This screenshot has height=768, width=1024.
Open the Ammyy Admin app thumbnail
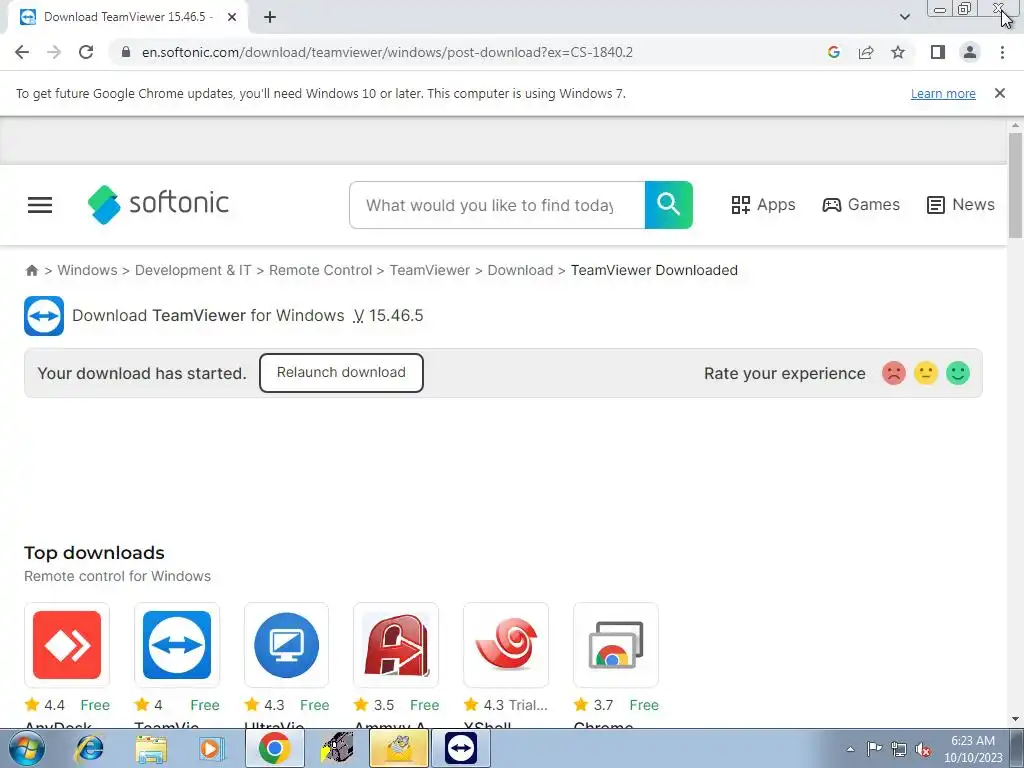(x=396, y=645)
